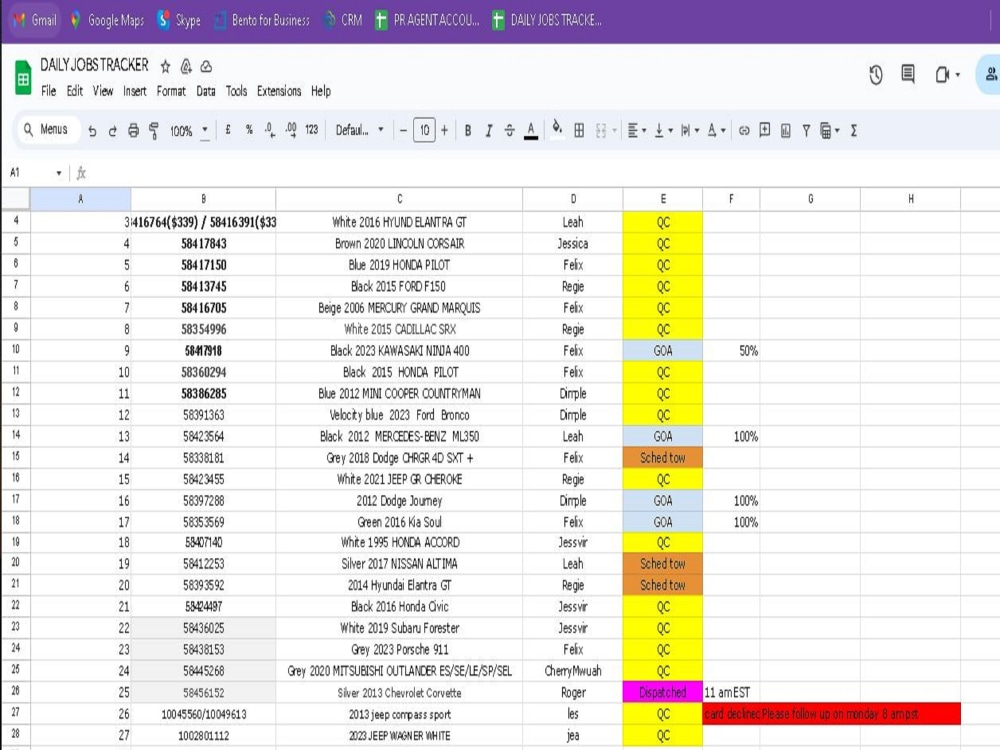1000x750 pixels.
Task: Click the merge cells icon
Action: (601, 131)
